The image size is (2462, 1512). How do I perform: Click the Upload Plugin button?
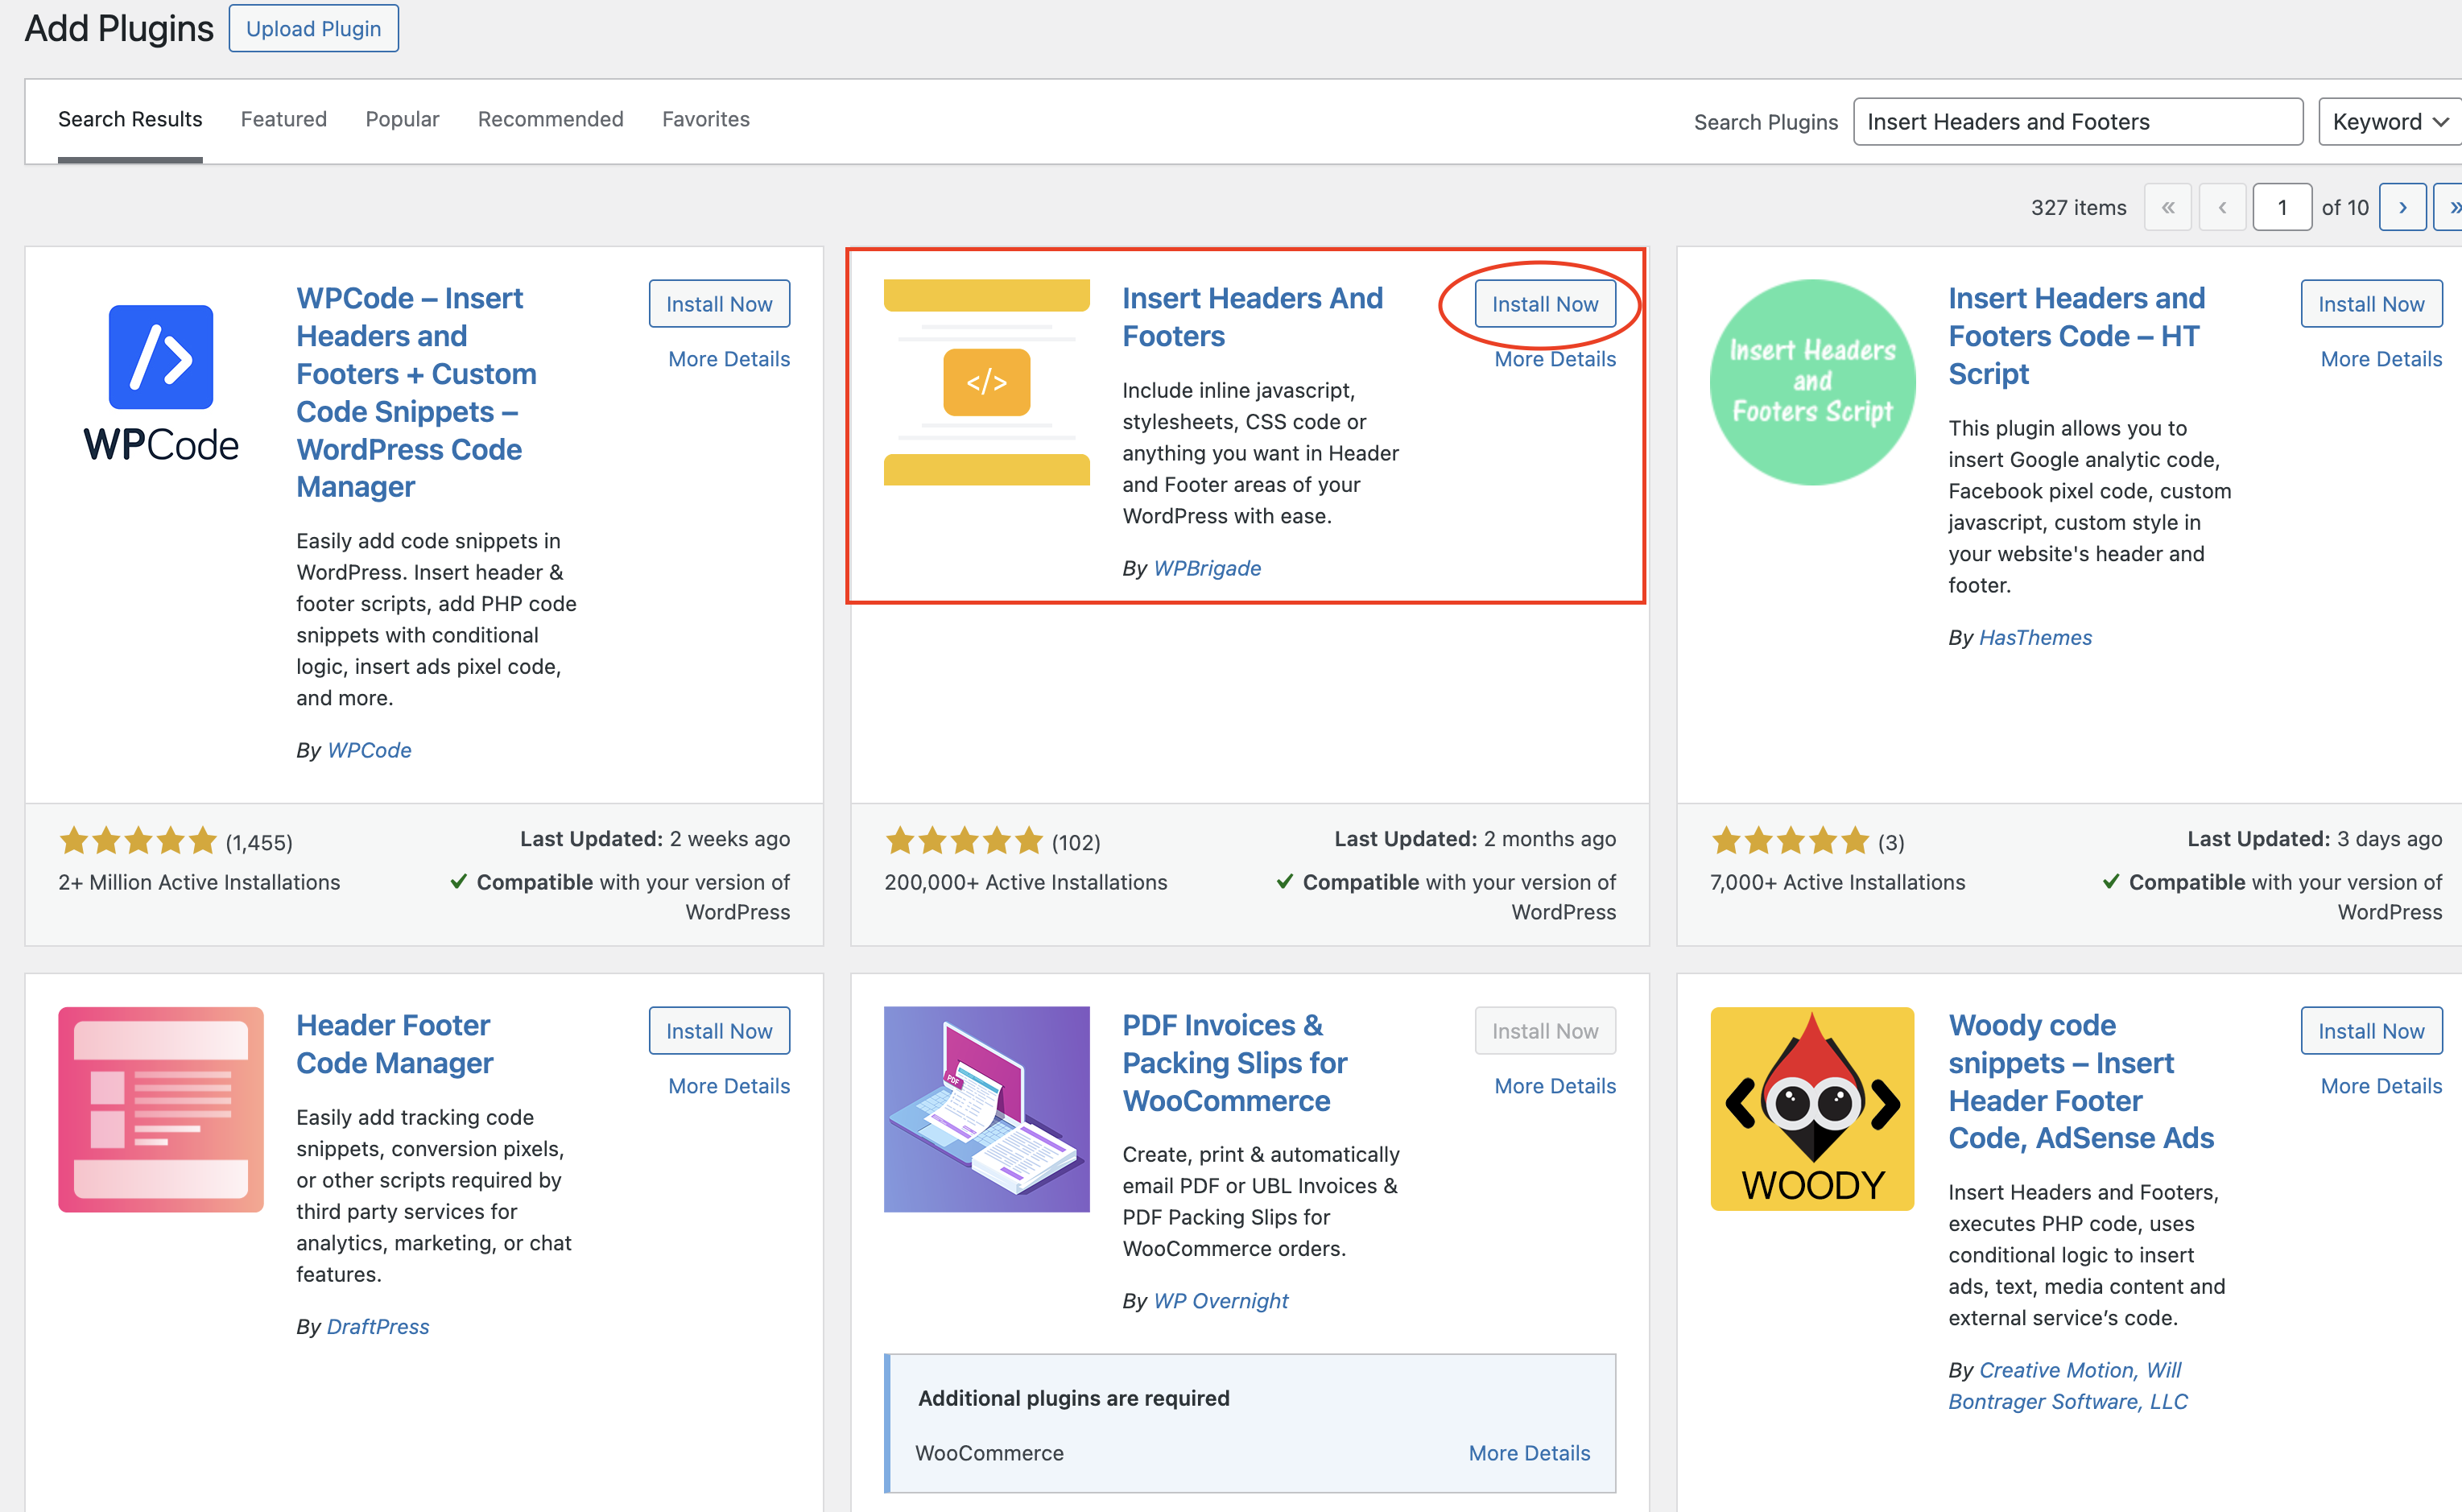pyautogui.click(x=313, y=28)
